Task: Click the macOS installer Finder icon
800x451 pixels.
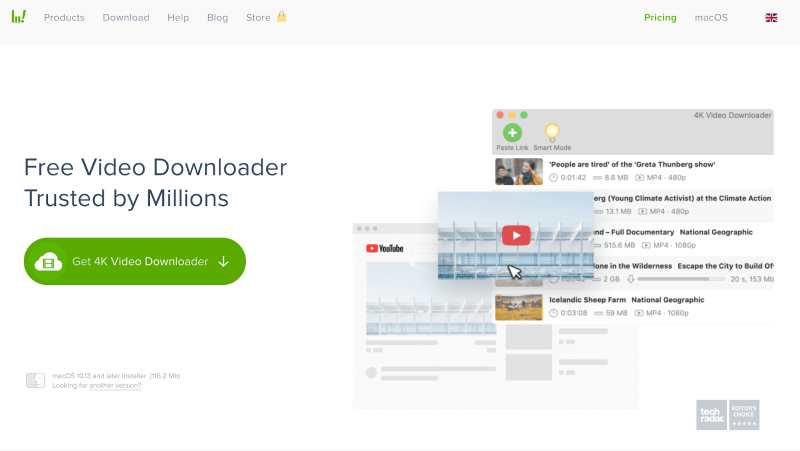Action: pyautogui.click(x=35, y=380)
